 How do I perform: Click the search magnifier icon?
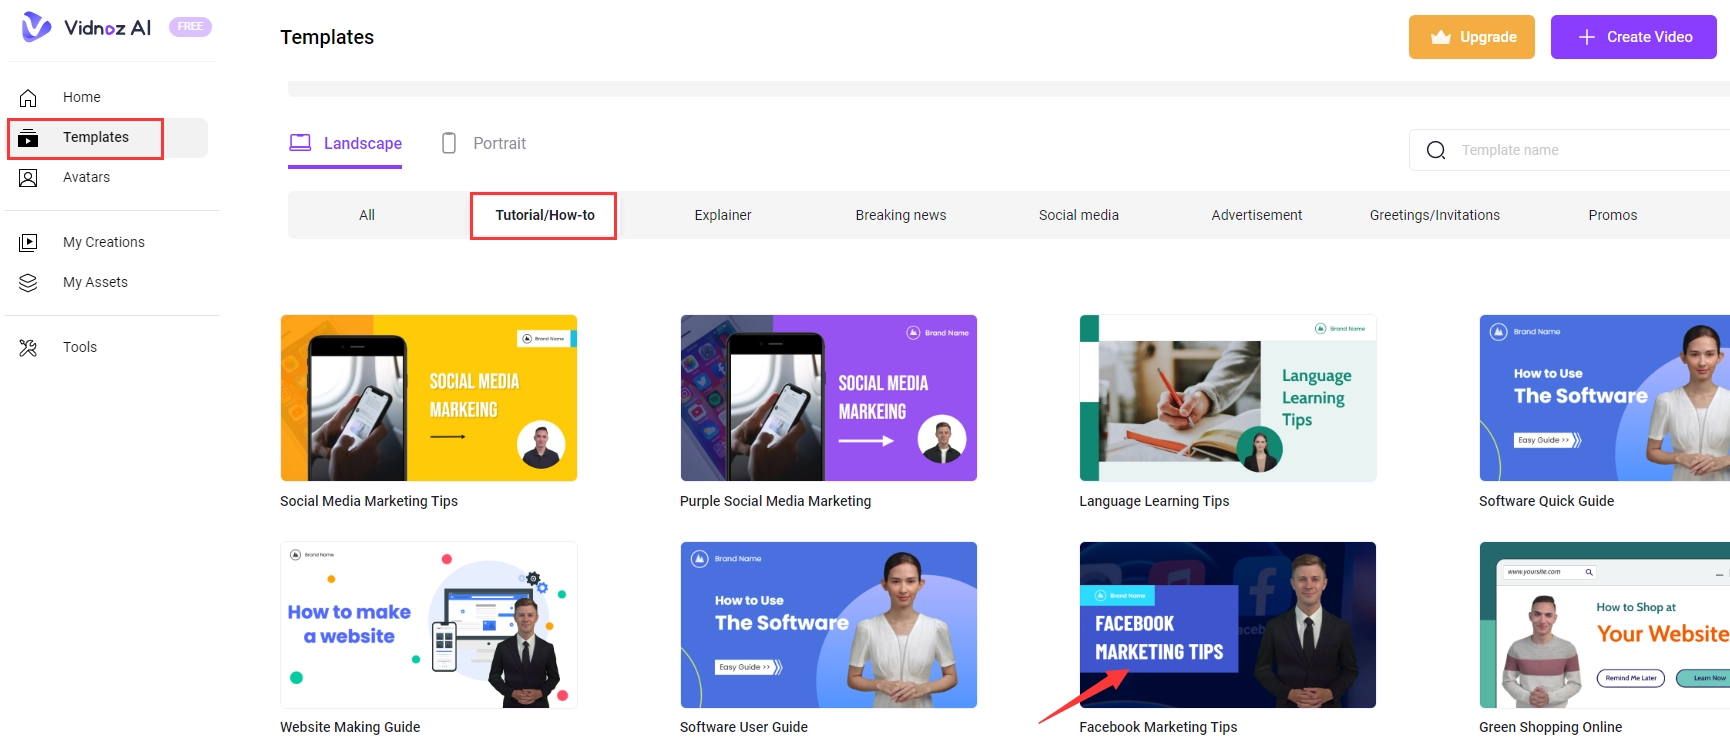tap(1436, 151)
